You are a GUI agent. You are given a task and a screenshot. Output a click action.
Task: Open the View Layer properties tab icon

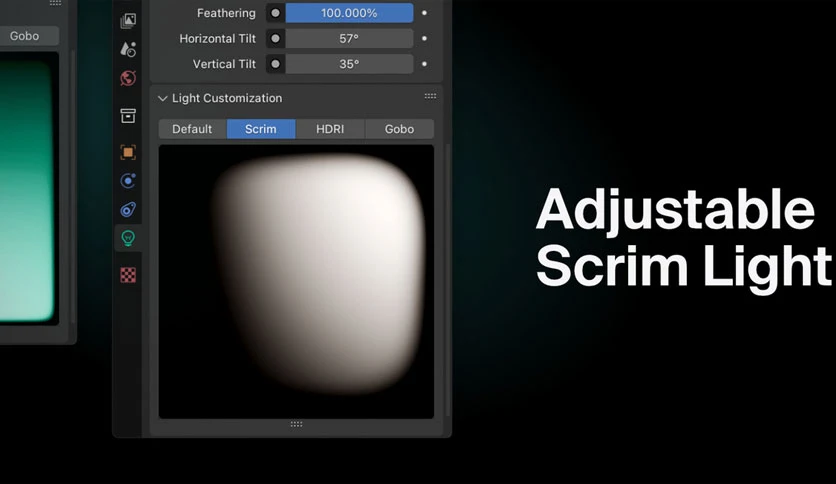128,21
